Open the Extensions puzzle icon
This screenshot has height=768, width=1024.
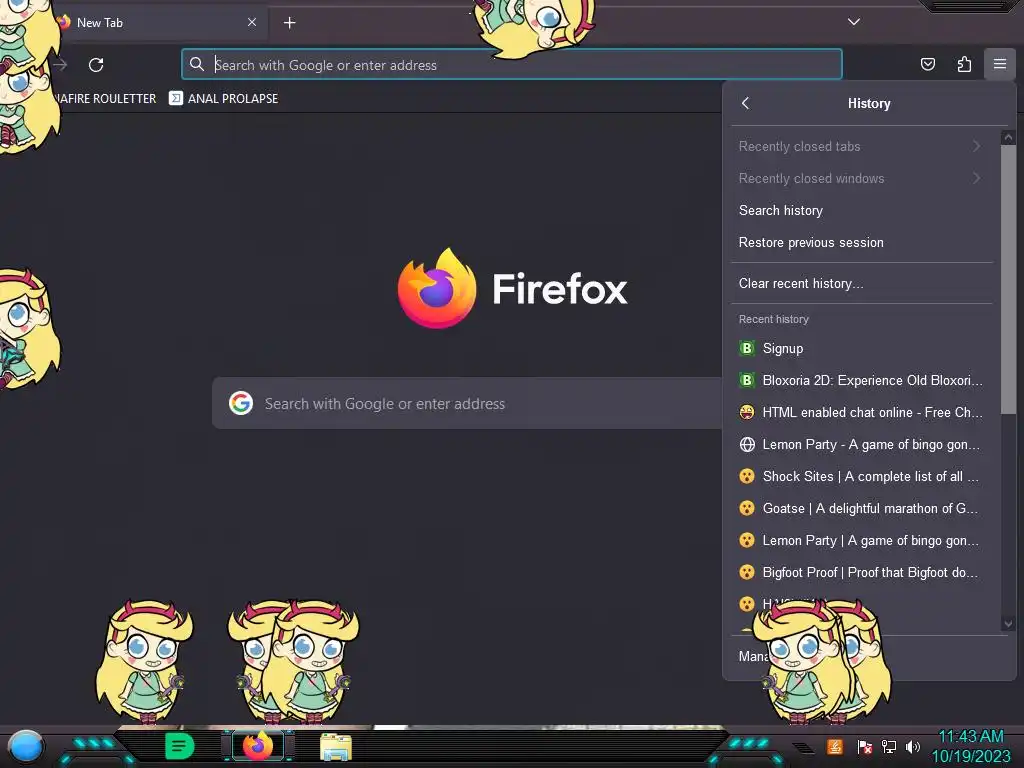tap(964, 64)
